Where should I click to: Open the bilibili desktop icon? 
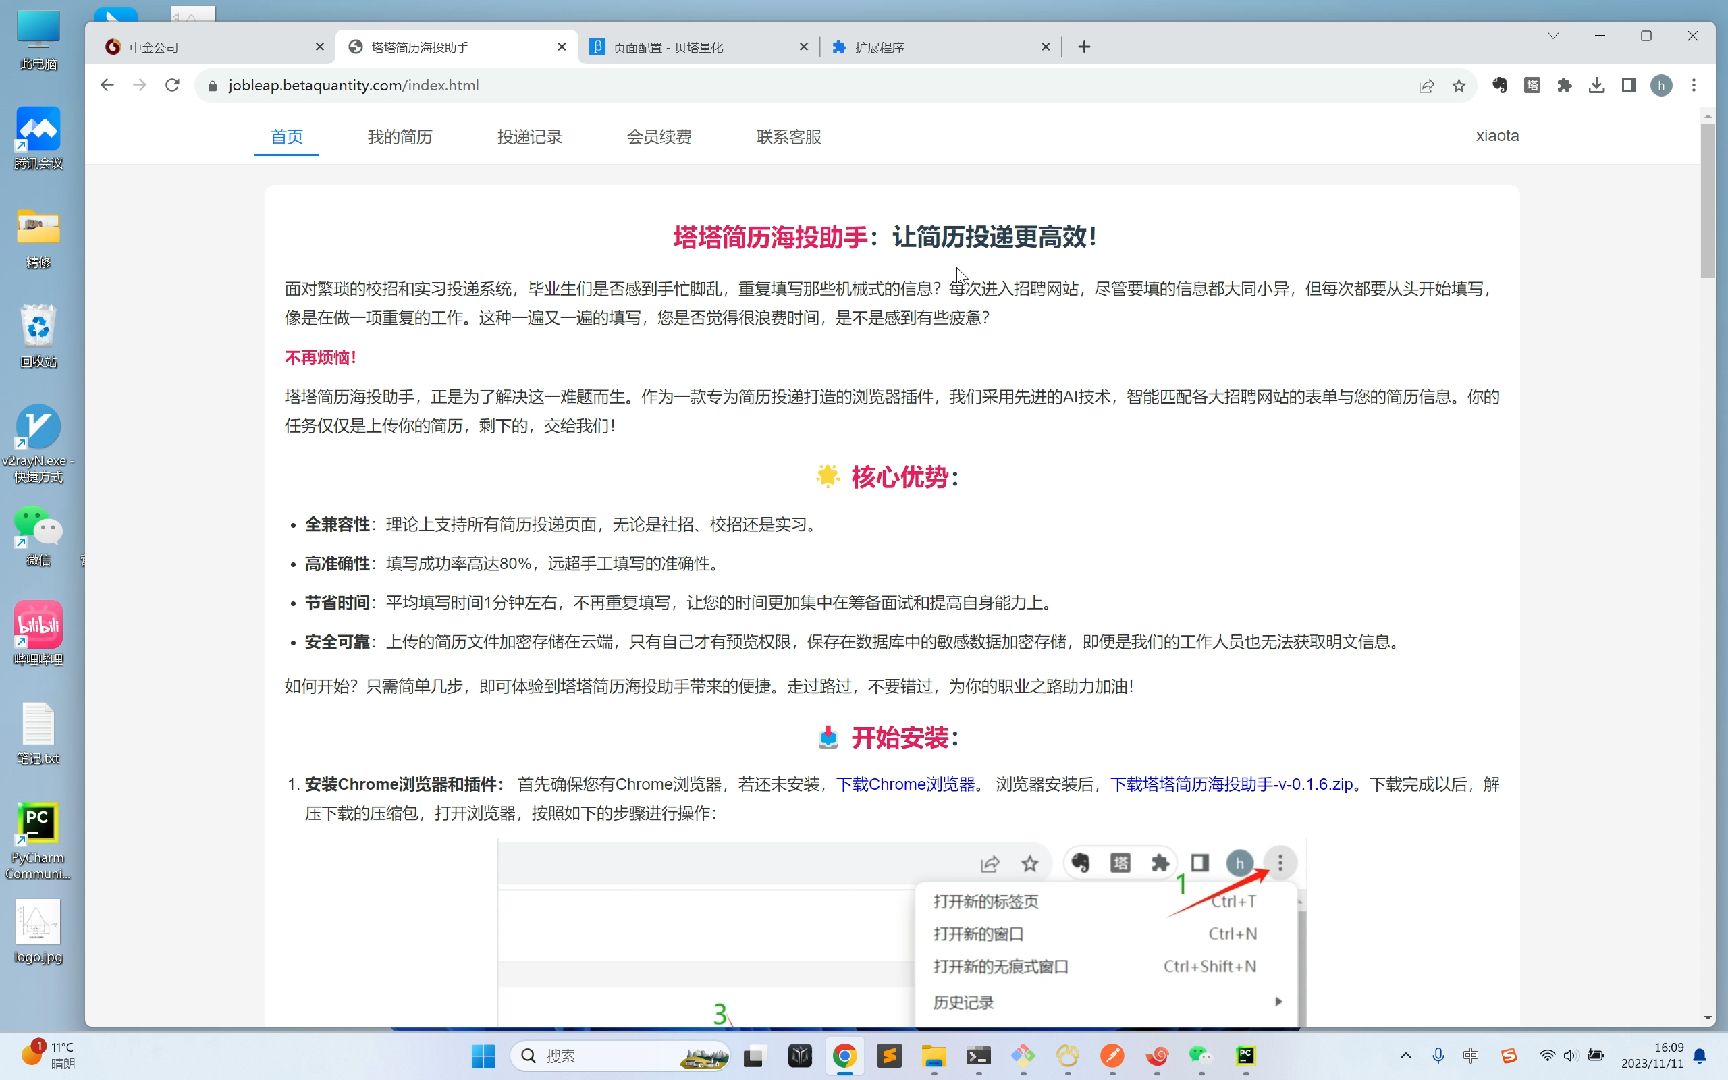[x=38, y=633]
